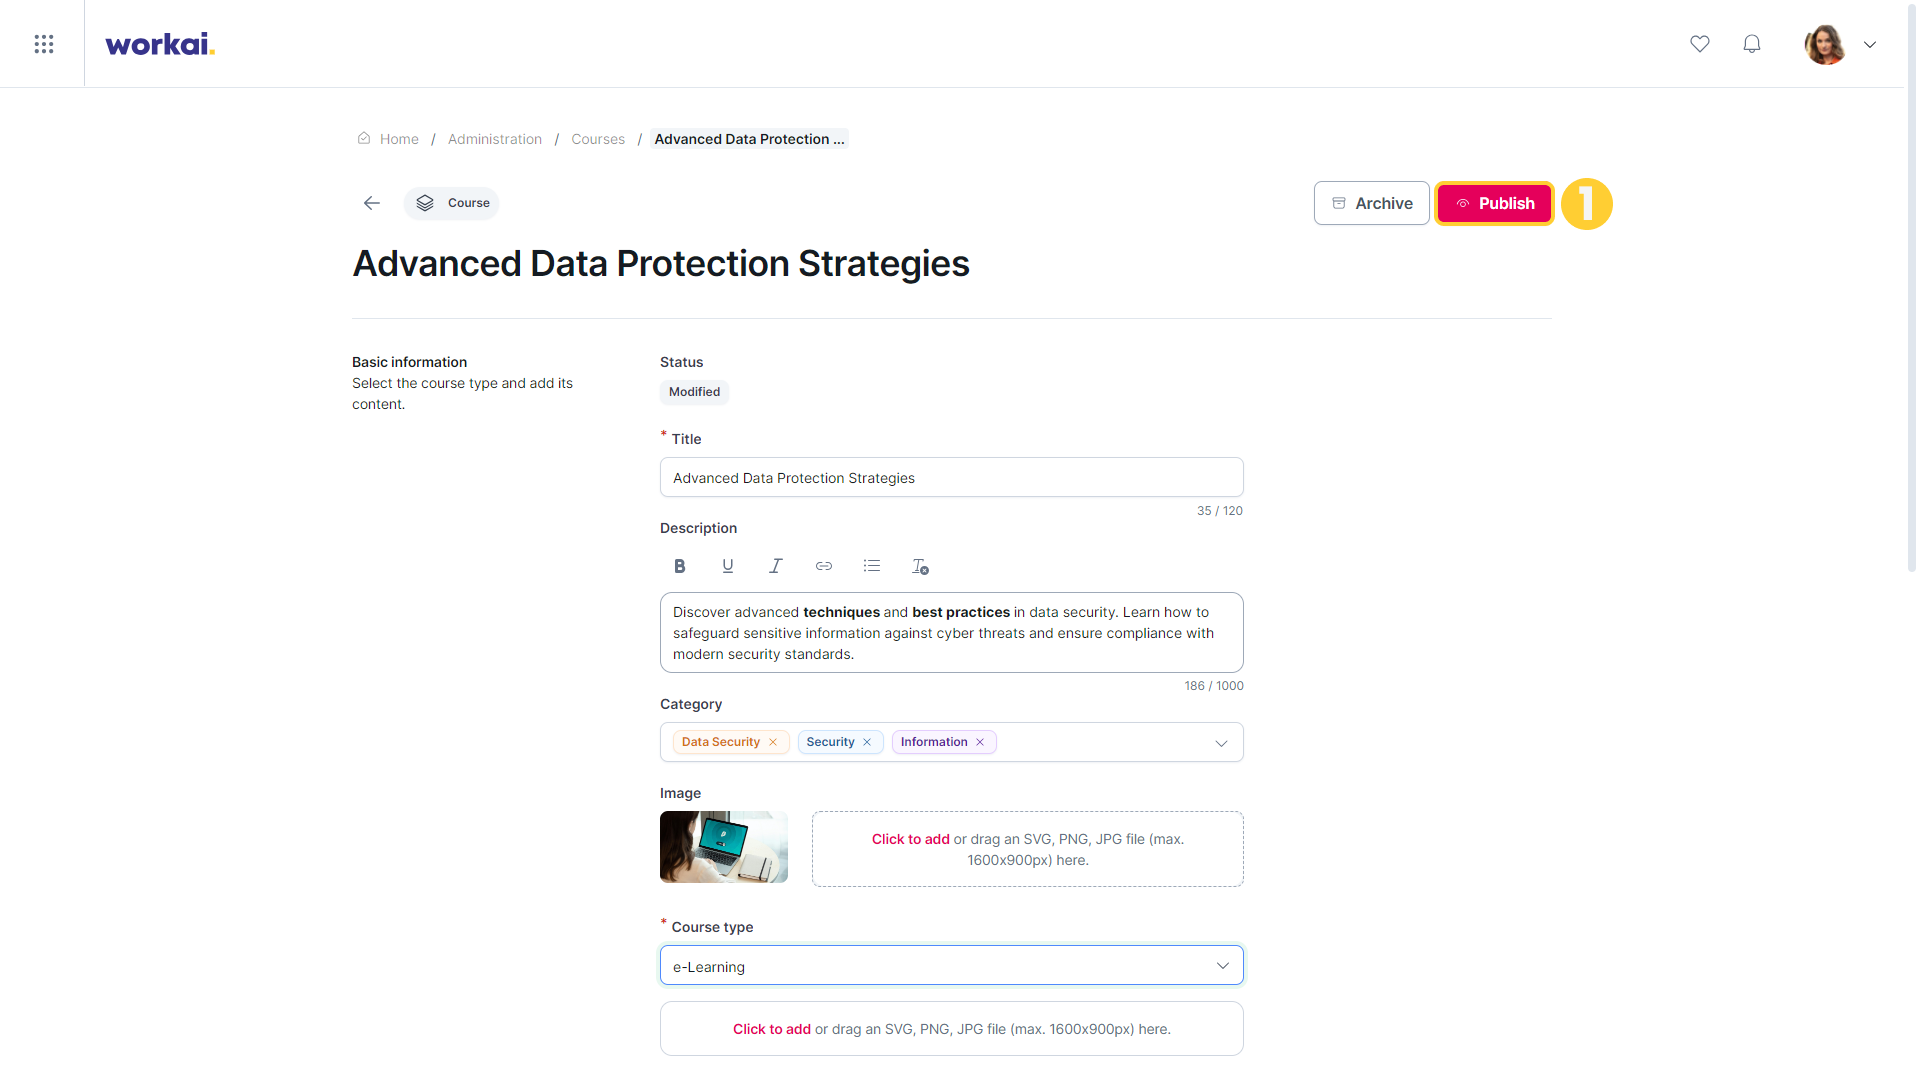
Task: Expand user profile menu chevron
Action: coord(1870,44)
